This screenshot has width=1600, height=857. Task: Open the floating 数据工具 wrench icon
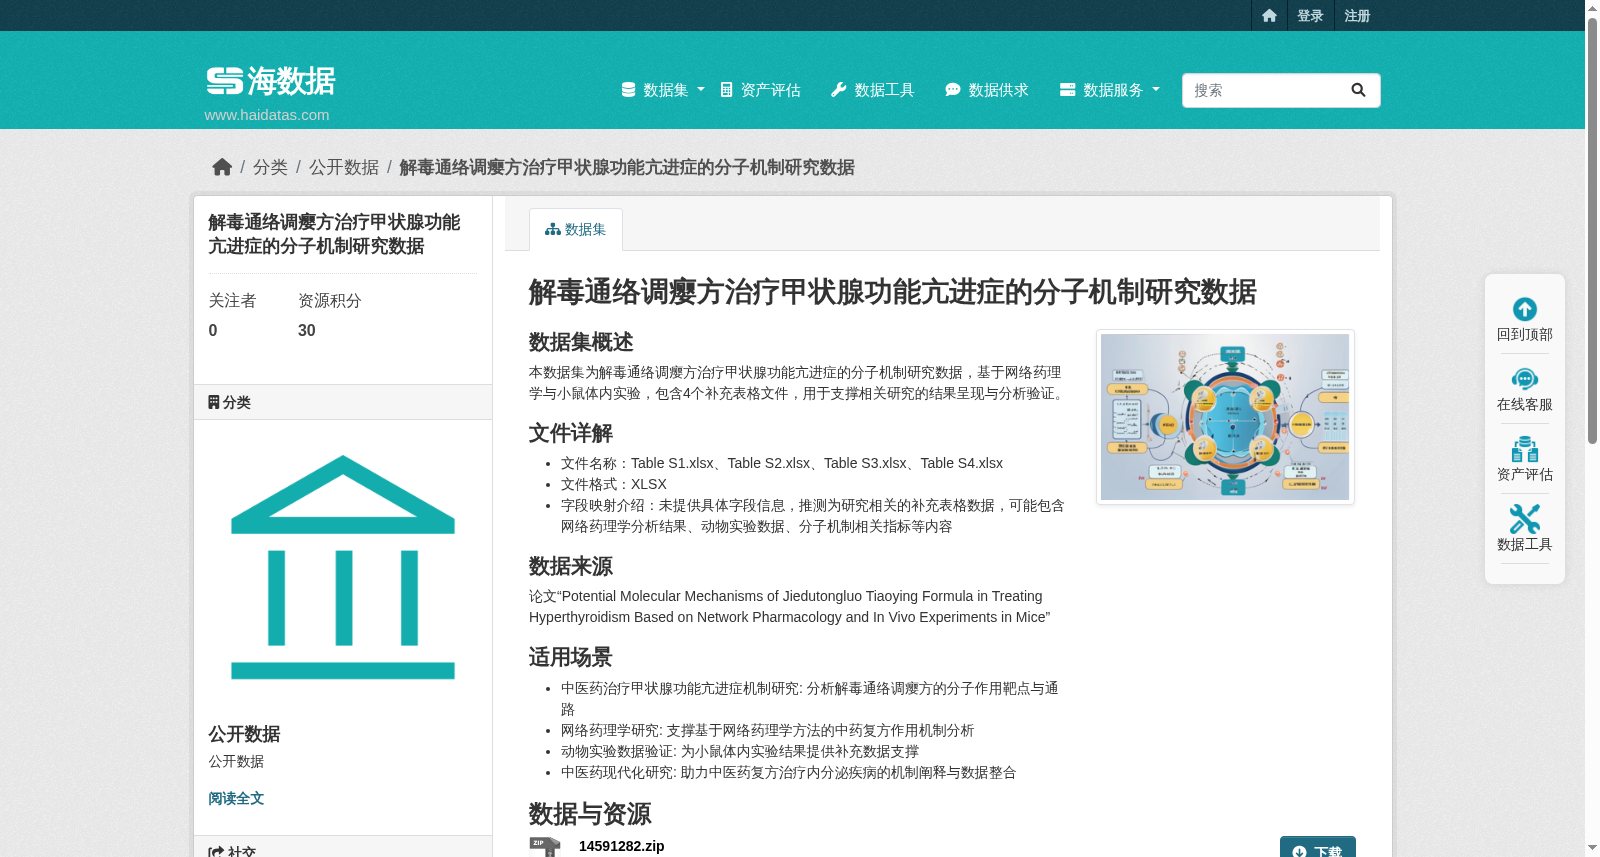1525,519
